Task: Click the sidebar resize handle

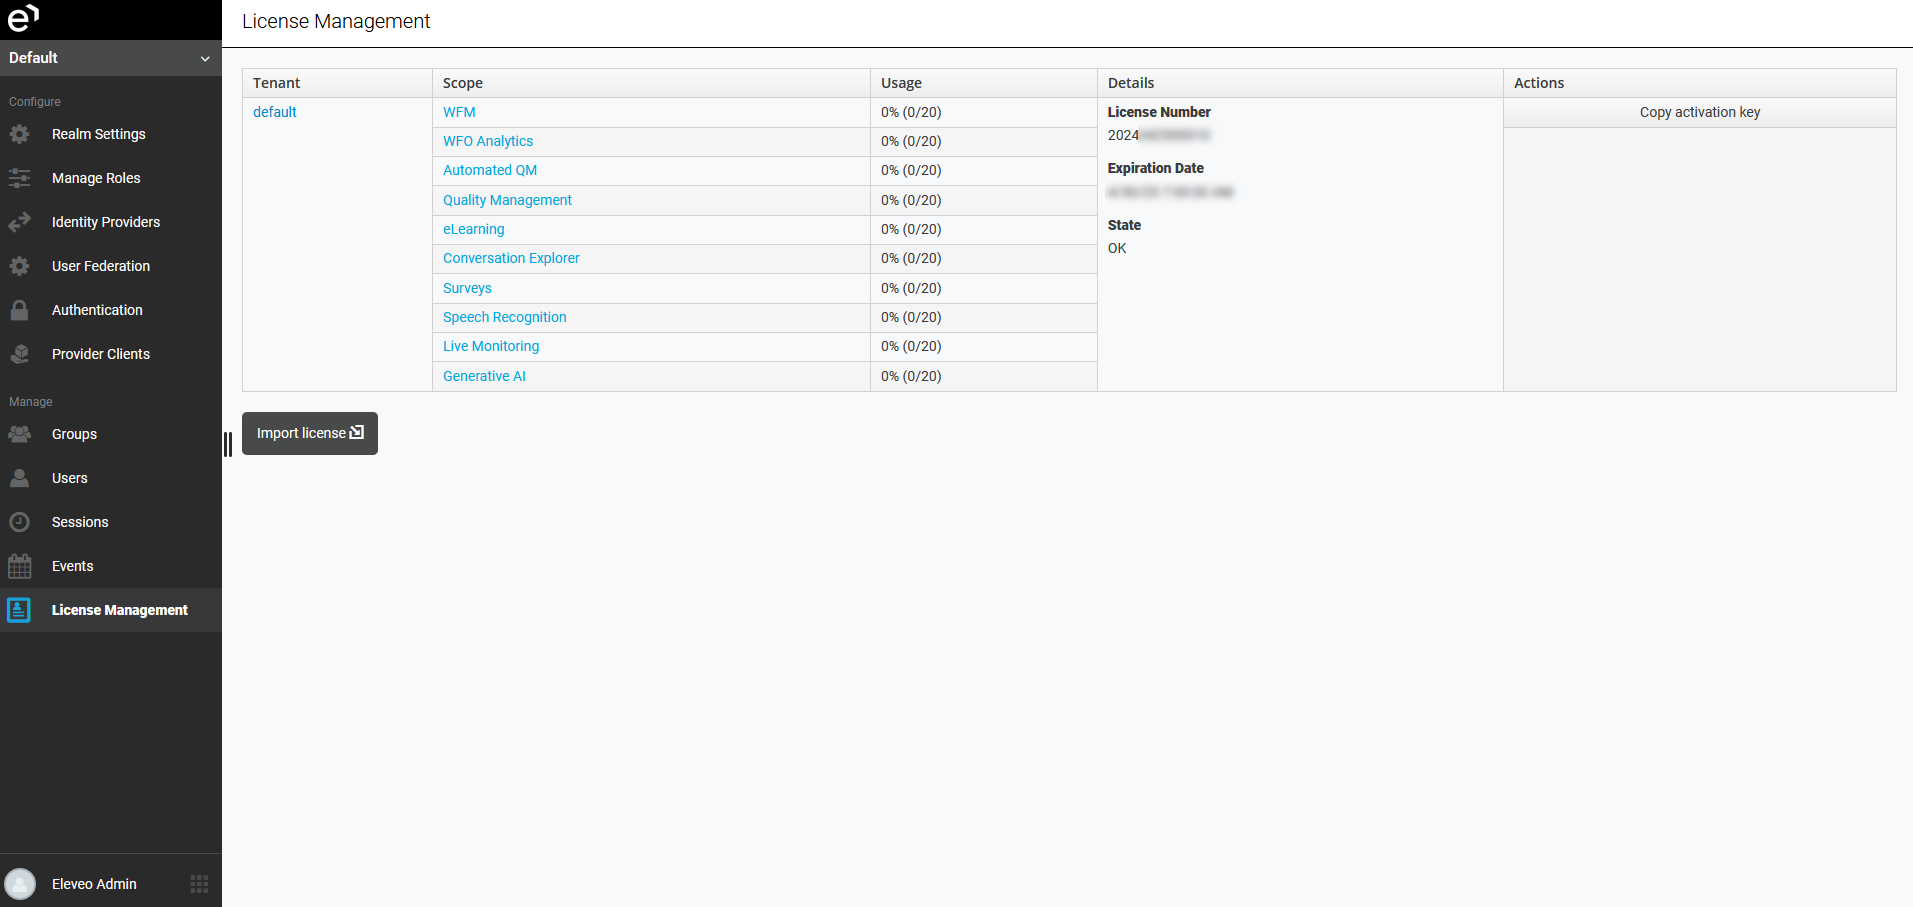Action: click(x=228, y=444)
